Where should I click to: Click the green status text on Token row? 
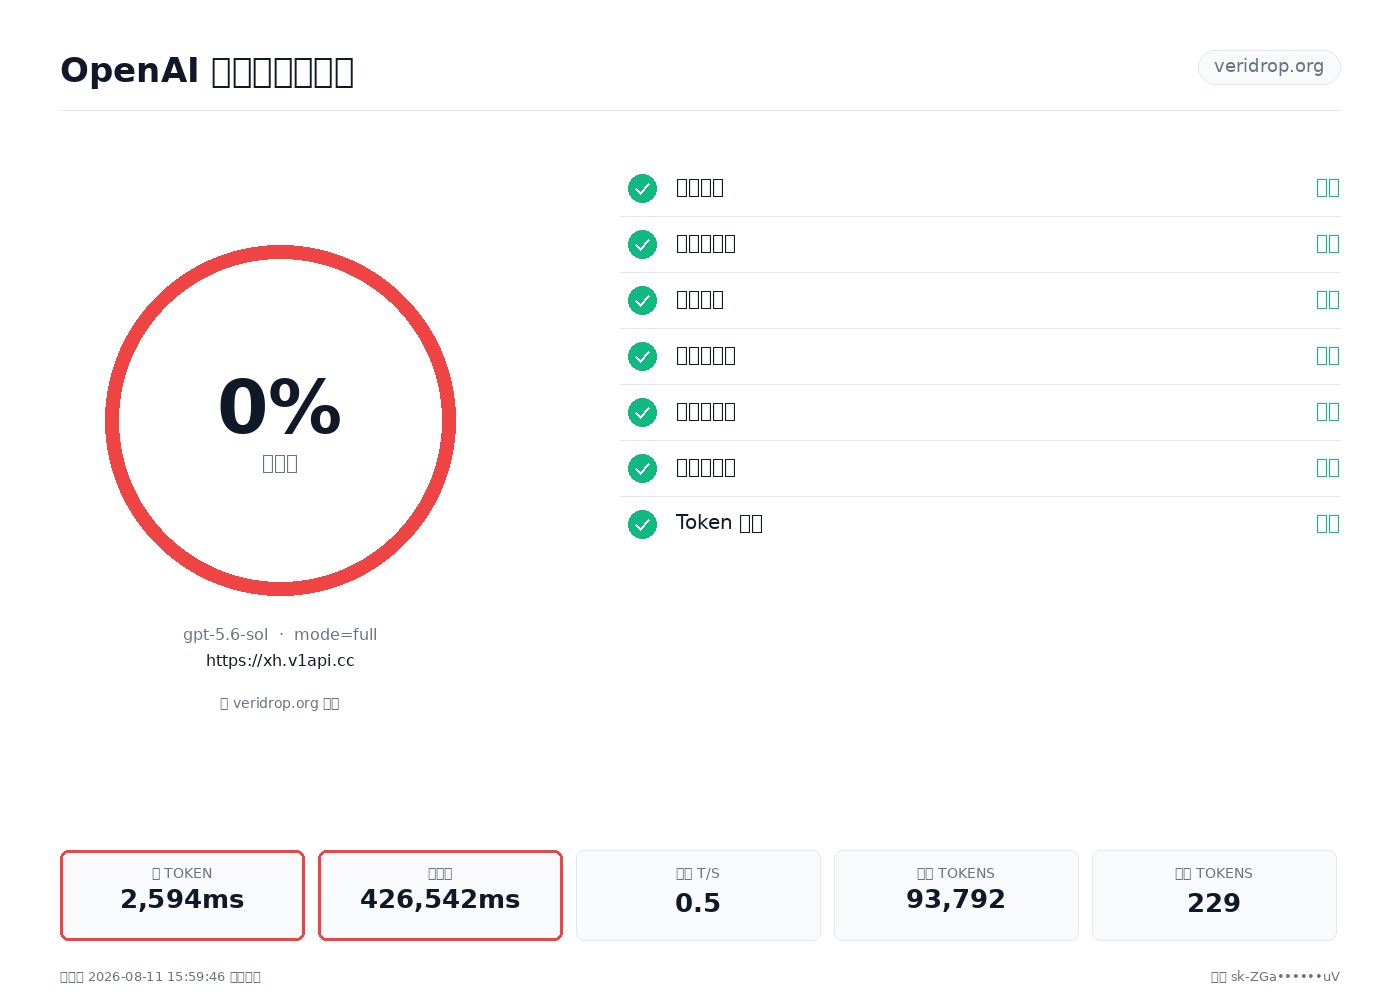[x=1328, y=524]
